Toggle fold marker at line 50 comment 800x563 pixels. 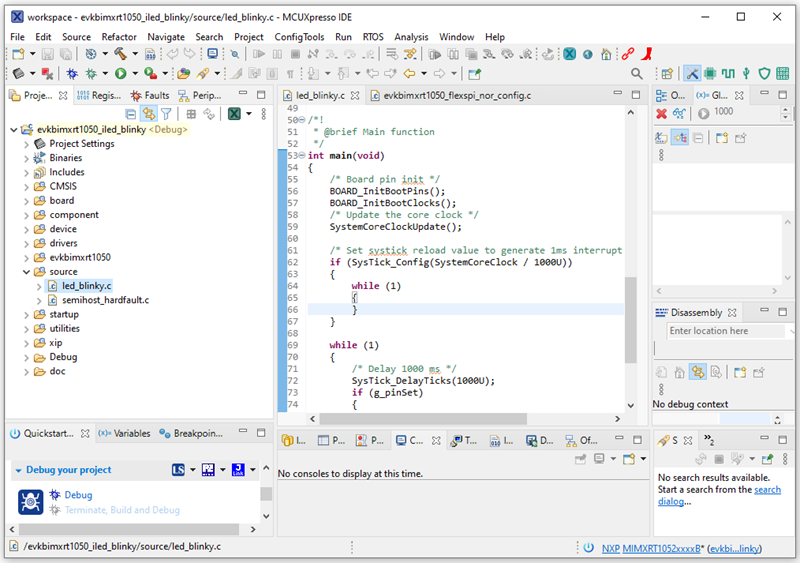[302, 120]
